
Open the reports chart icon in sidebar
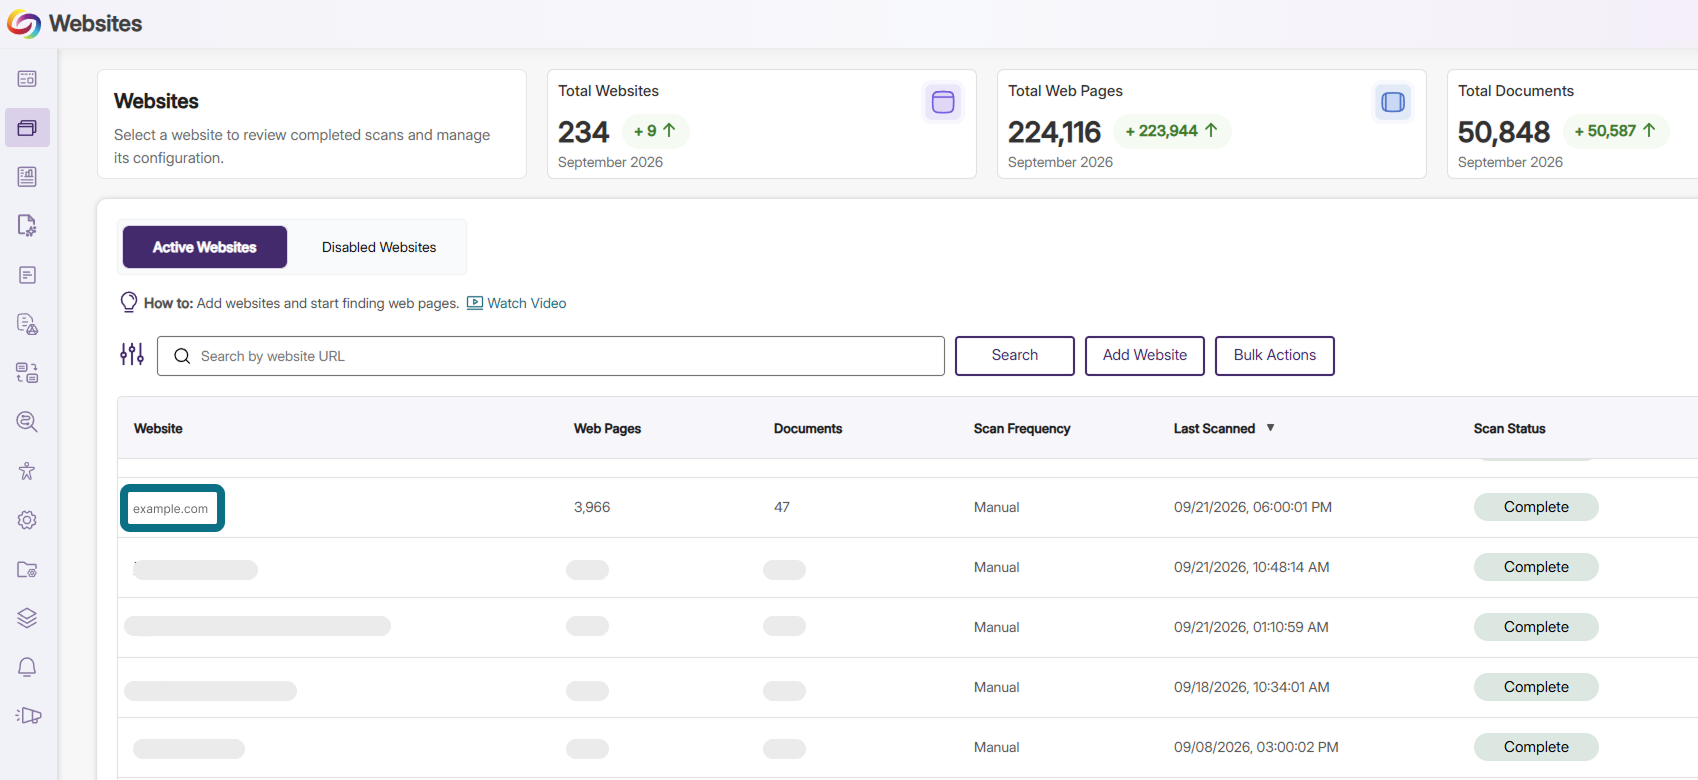27,177
